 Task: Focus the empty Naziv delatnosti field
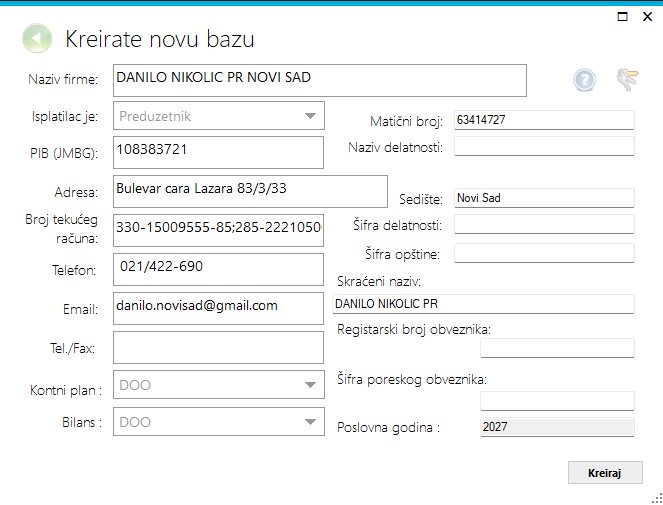tap(544, 146)
